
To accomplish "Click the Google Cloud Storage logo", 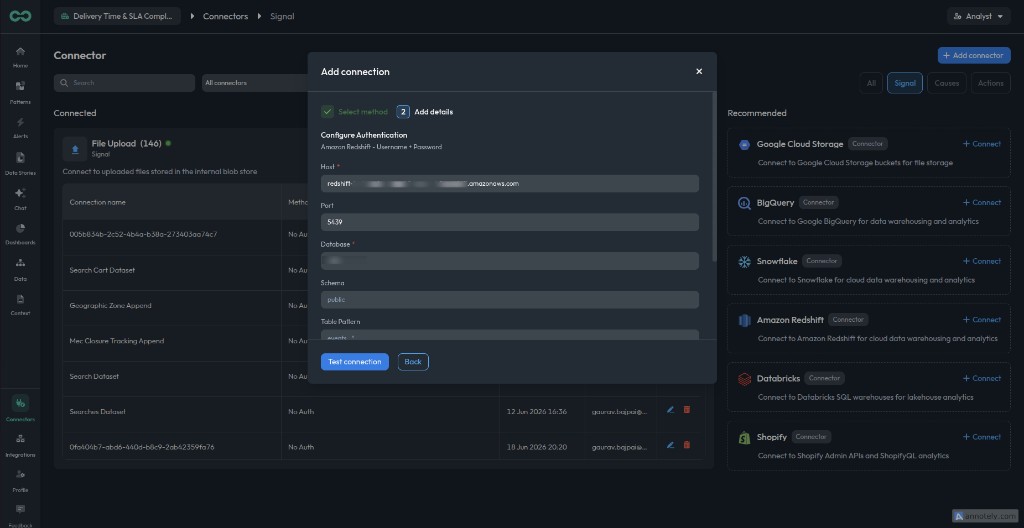I will pyautogui.click(x=744, y=144).
